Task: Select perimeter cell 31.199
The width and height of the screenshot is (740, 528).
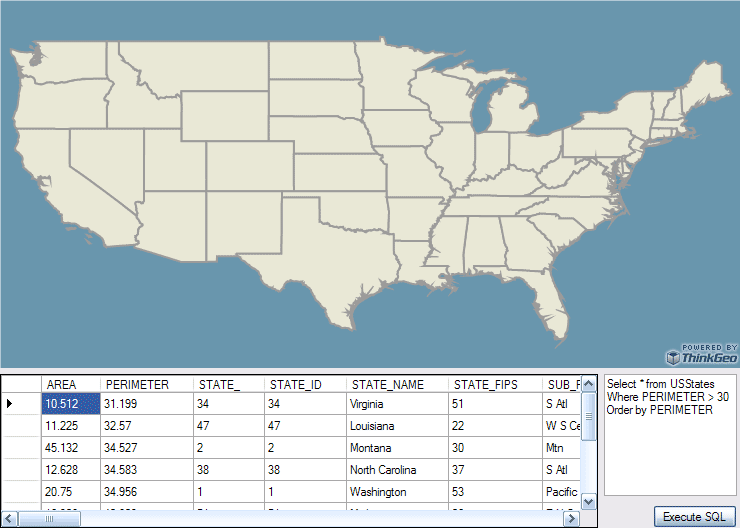Action: click(147, 404)
